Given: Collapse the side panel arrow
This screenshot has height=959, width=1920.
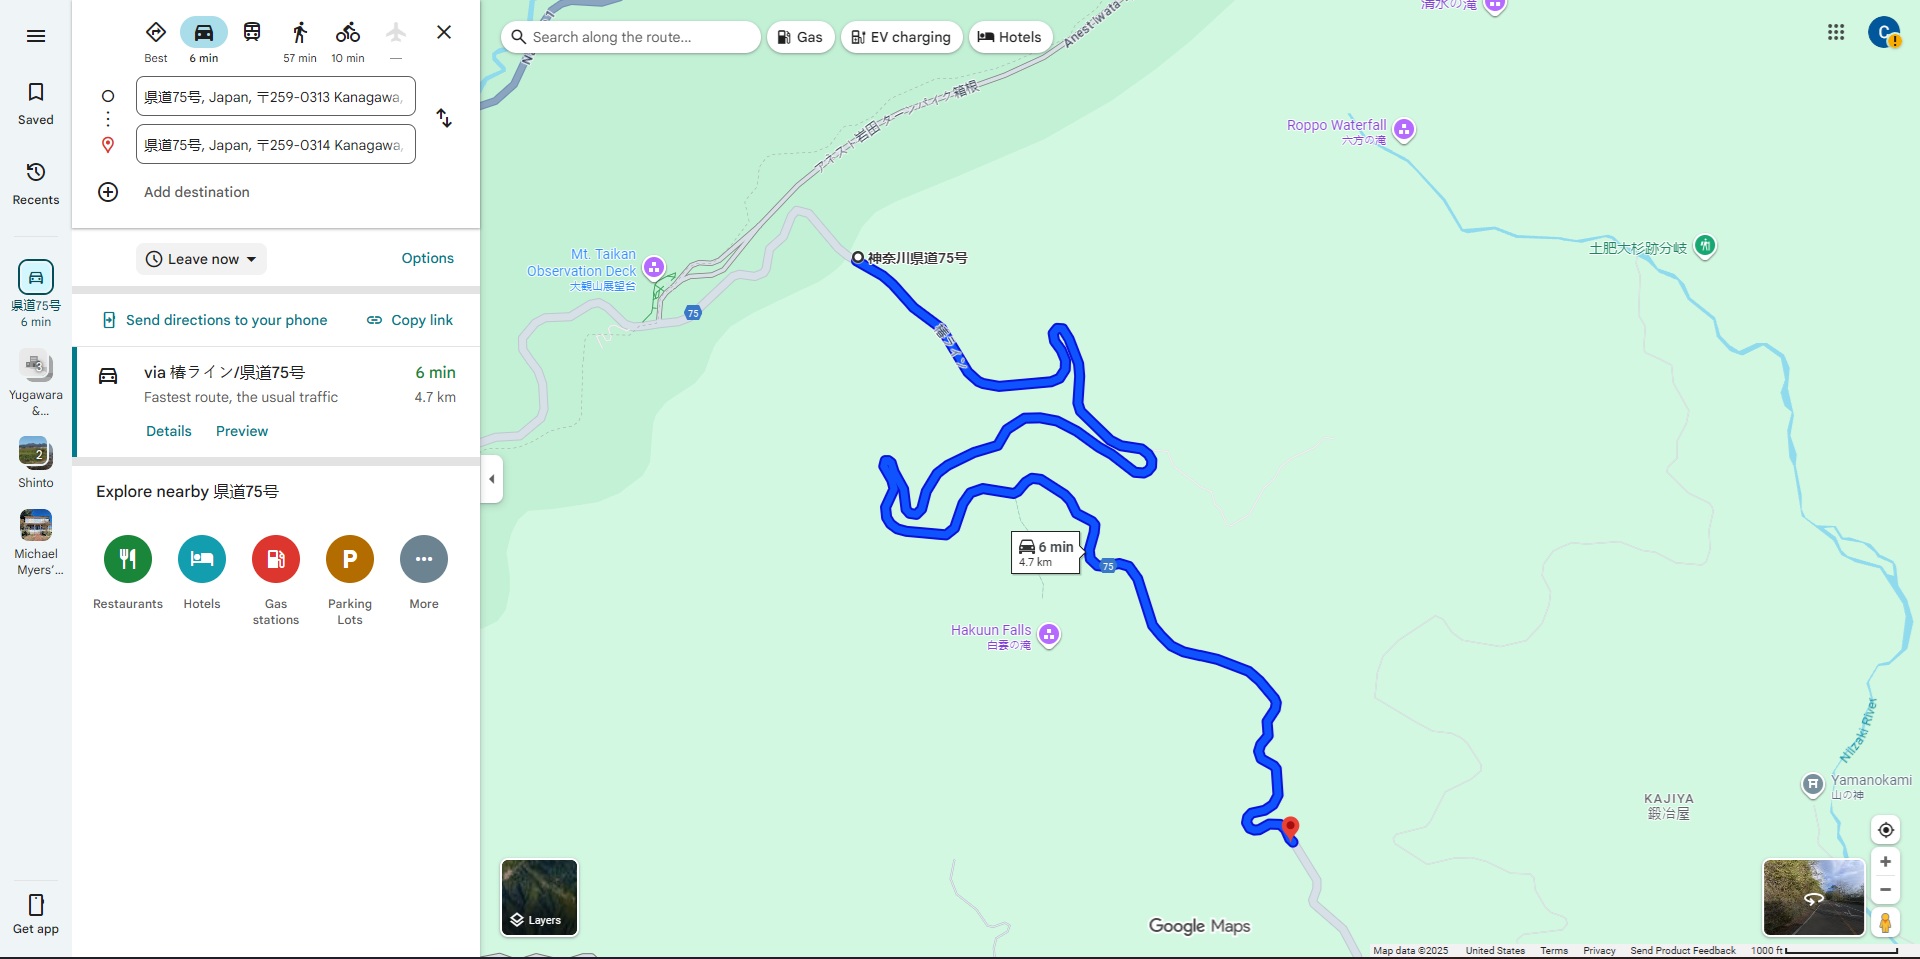Looking at the screenshot, I should point(491,479).
